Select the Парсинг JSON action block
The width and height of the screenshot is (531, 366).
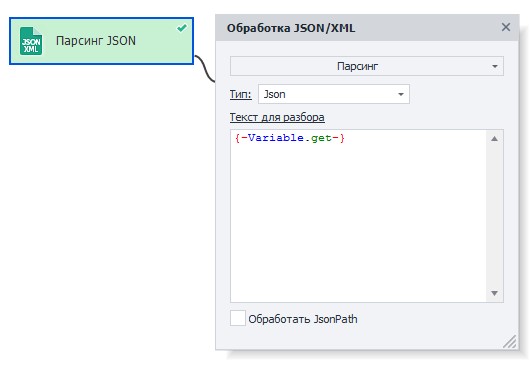pos(102,41)
